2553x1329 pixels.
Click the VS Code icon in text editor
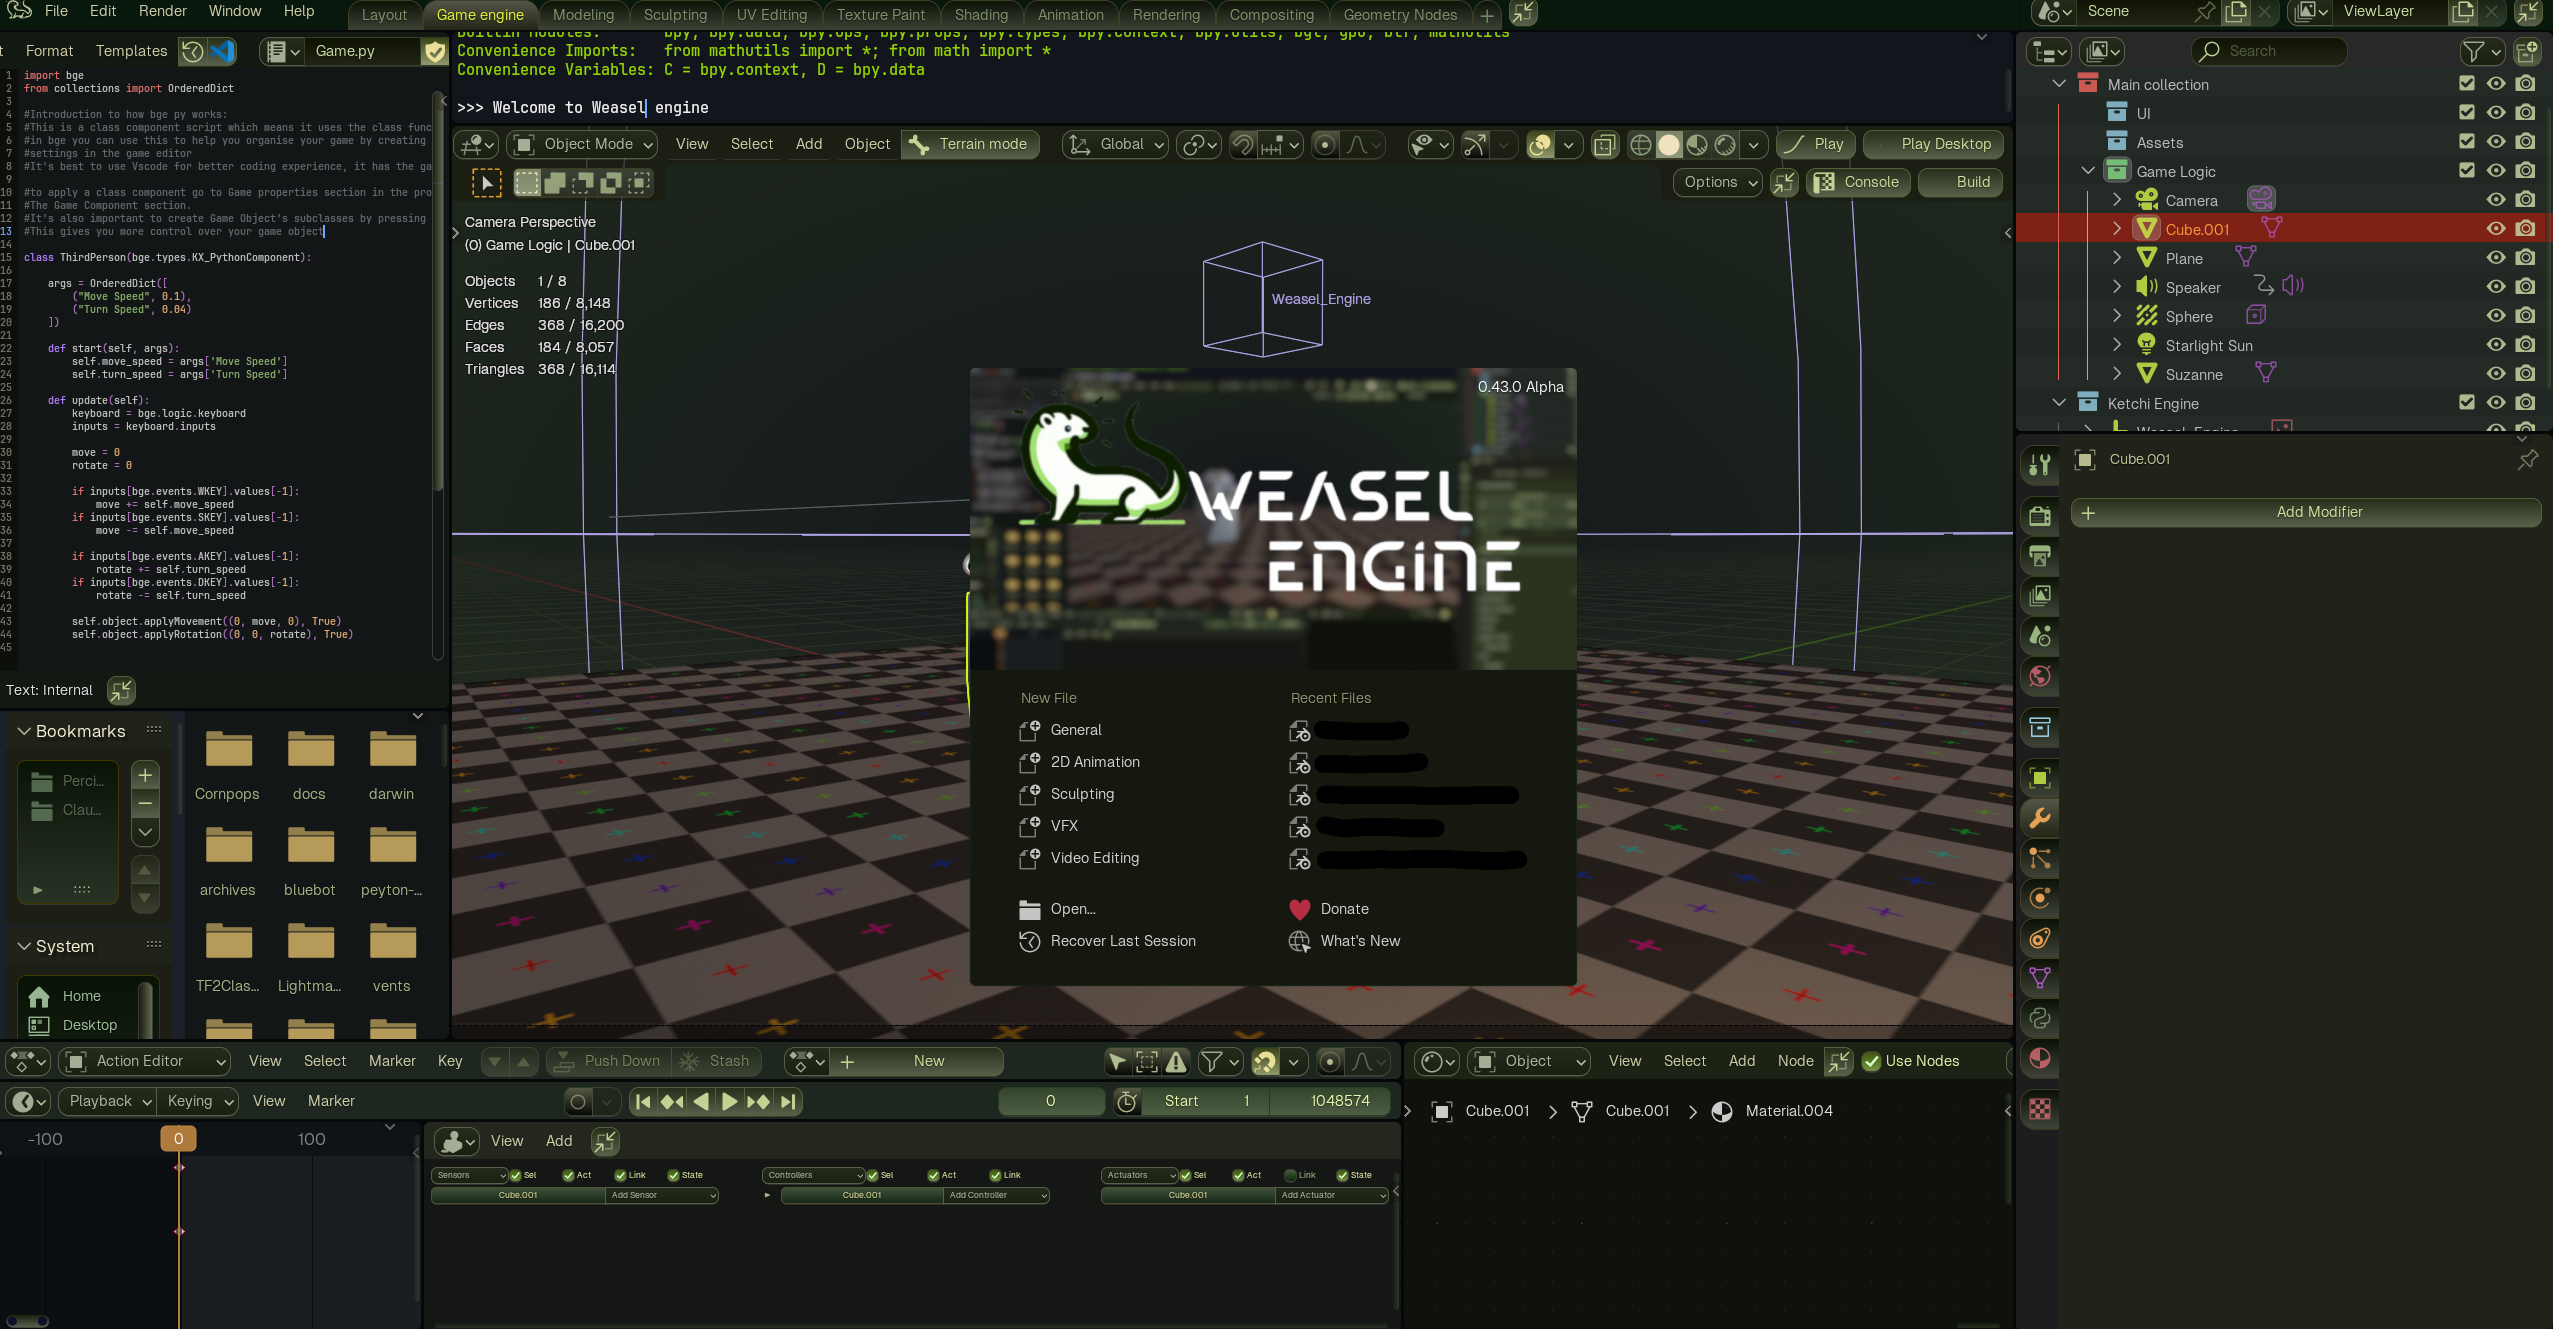point(222,51)
